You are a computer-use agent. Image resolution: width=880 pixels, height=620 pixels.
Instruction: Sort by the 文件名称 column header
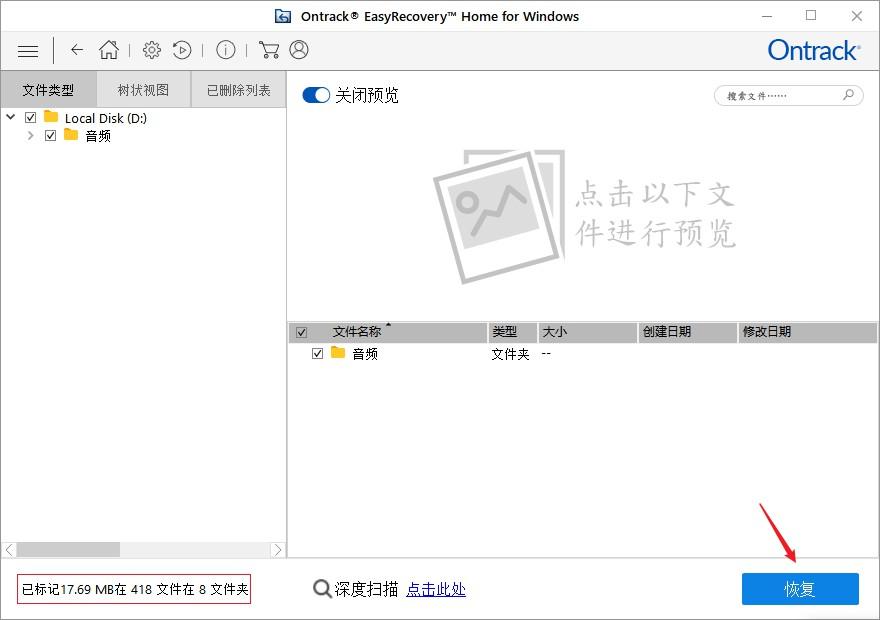click(x=356, y=332)
